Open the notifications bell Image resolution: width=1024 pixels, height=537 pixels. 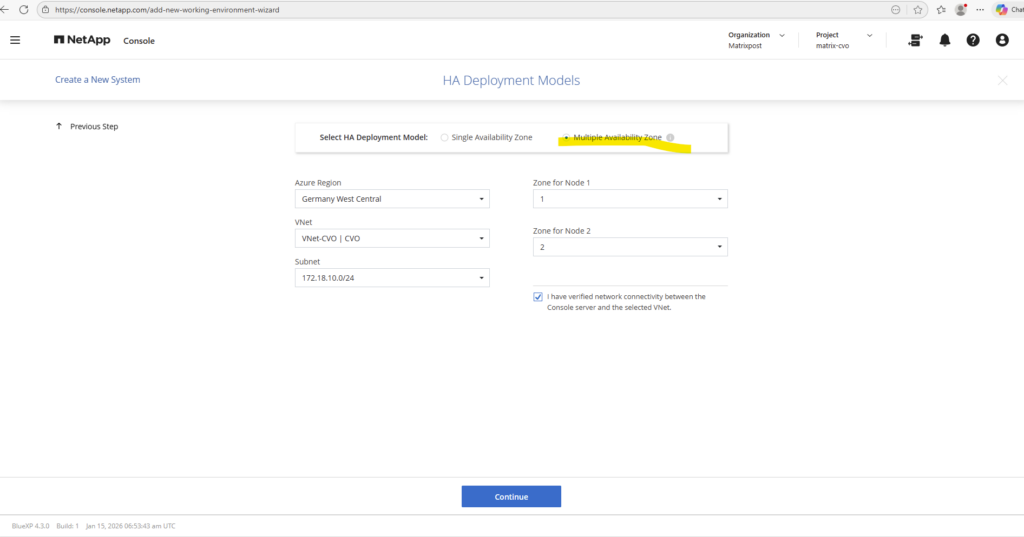(x=944, y=40)
